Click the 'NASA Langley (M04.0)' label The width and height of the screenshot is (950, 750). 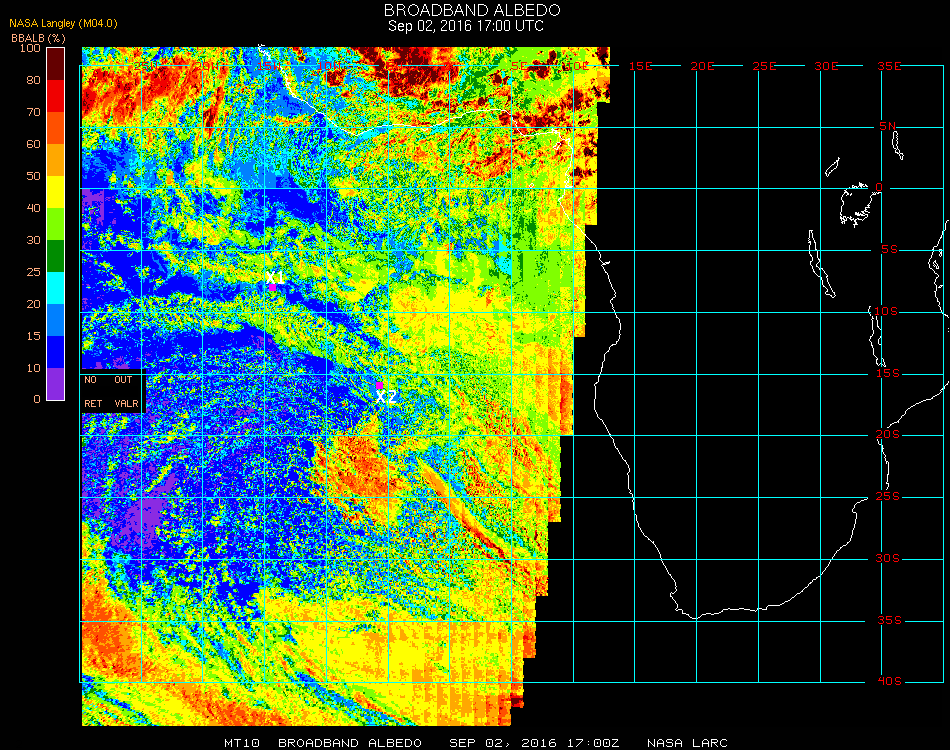pos(63,24)
